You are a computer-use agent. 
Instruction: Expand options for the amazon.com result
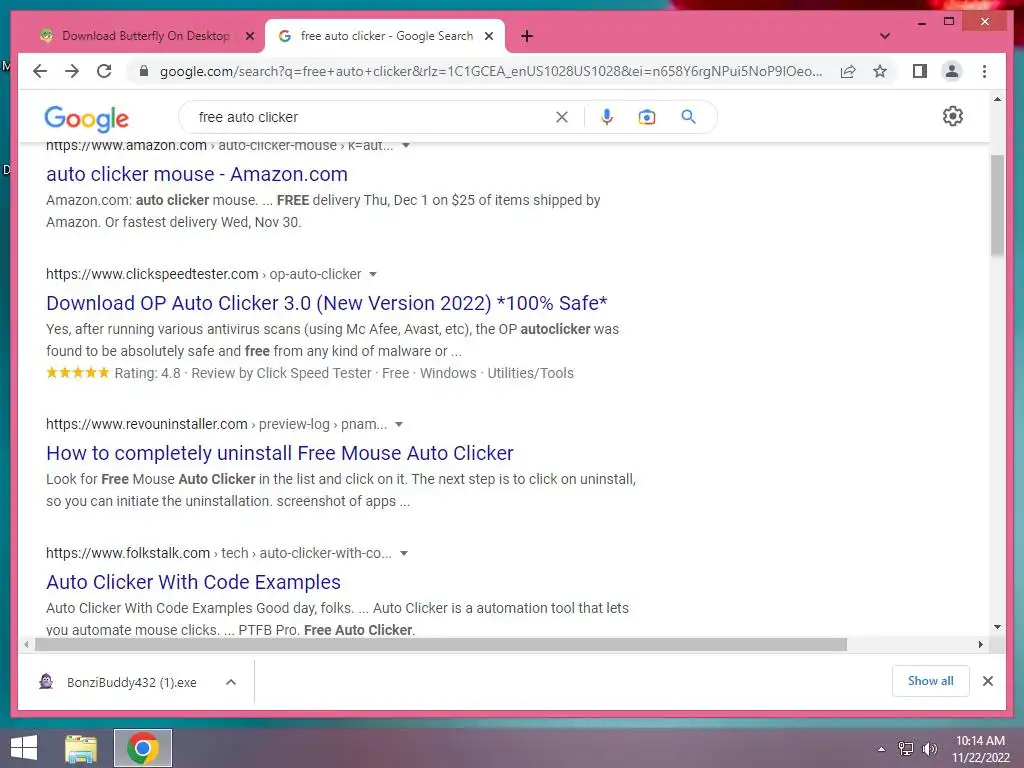click(406, 145)
